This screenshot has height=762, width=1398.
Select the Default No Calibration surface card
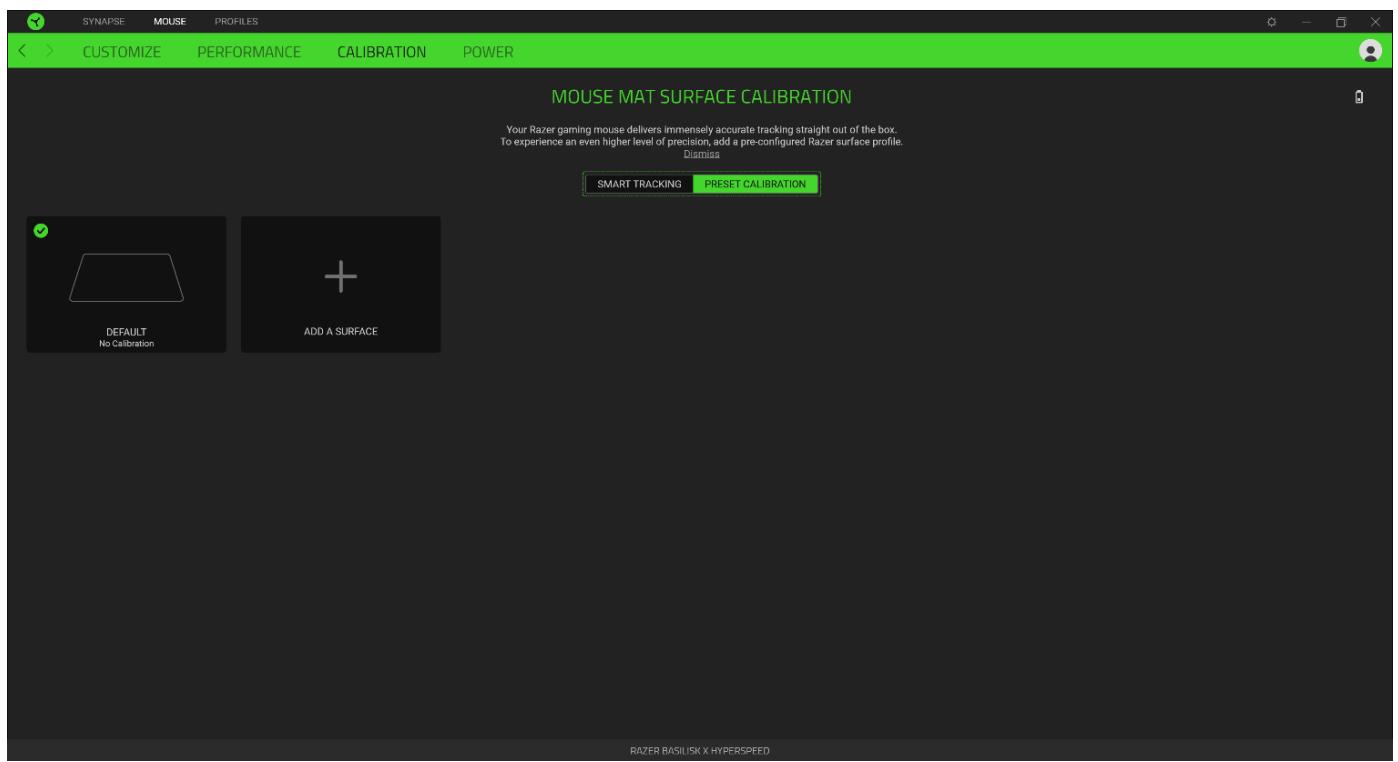point(126,284)
